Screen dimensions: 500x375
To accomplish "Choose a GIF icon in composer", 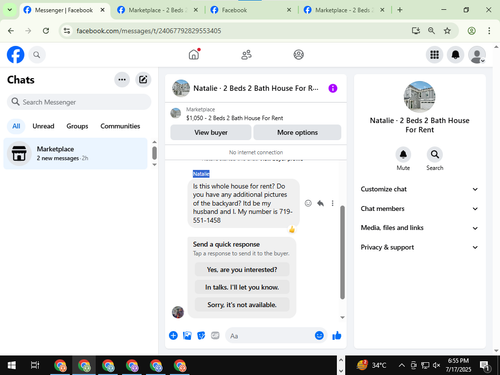I will (x=215, y=335).
